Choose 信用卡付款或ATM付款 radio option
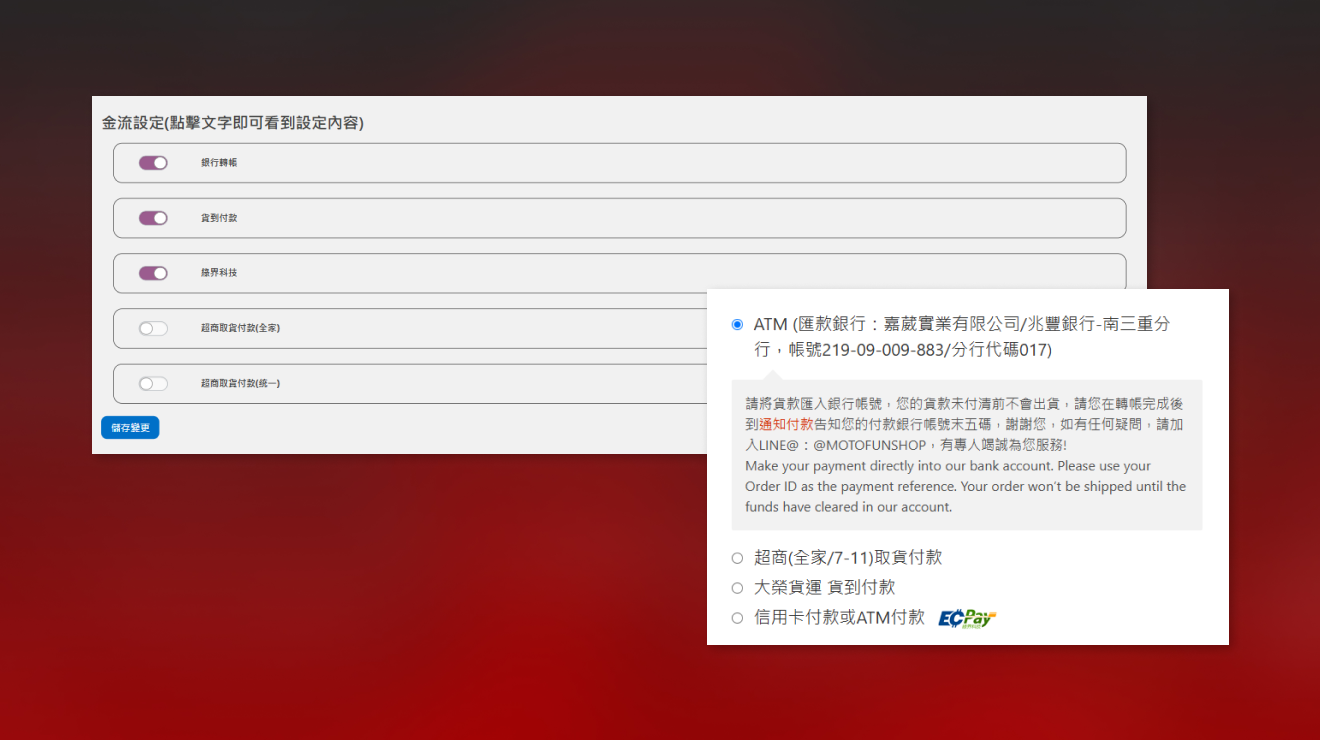The width and height of the screenshot is (1320, 740). (737, 618)
